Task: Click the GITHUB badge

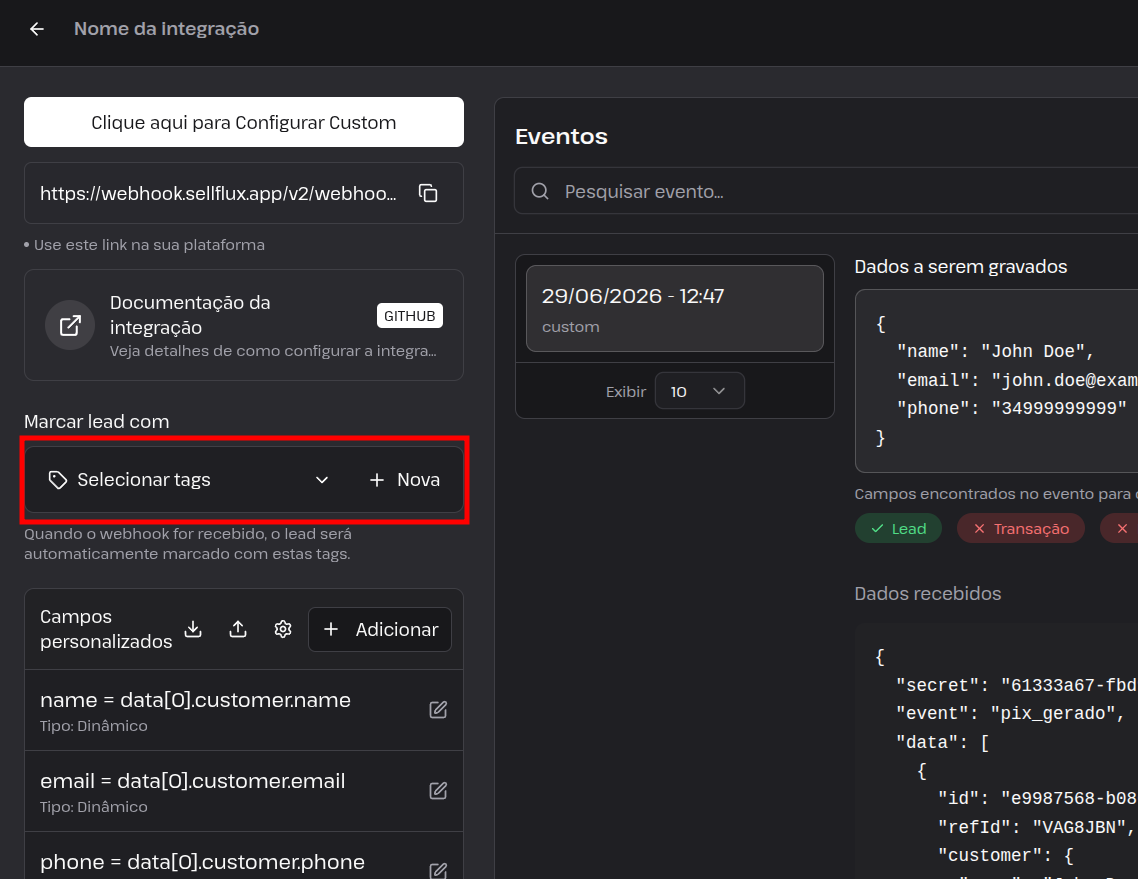Action: (x=409, y=316)
